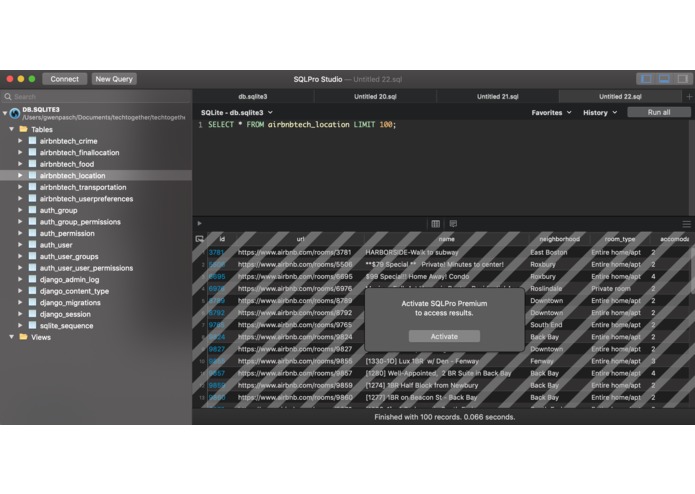
Task: Select django_content_type in the tree
Action: click(x=74, y=291)
